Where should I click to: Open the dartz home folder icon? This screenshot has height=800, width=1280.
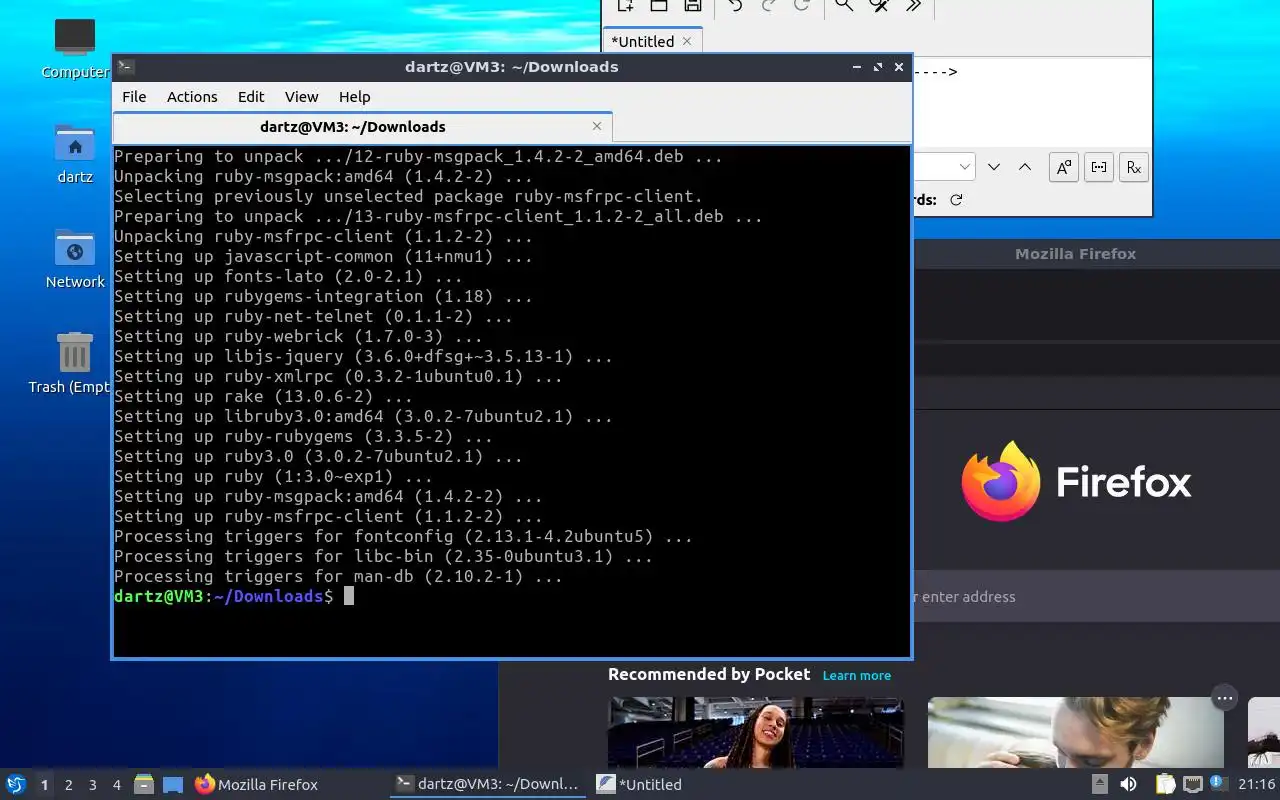(75, 153)
